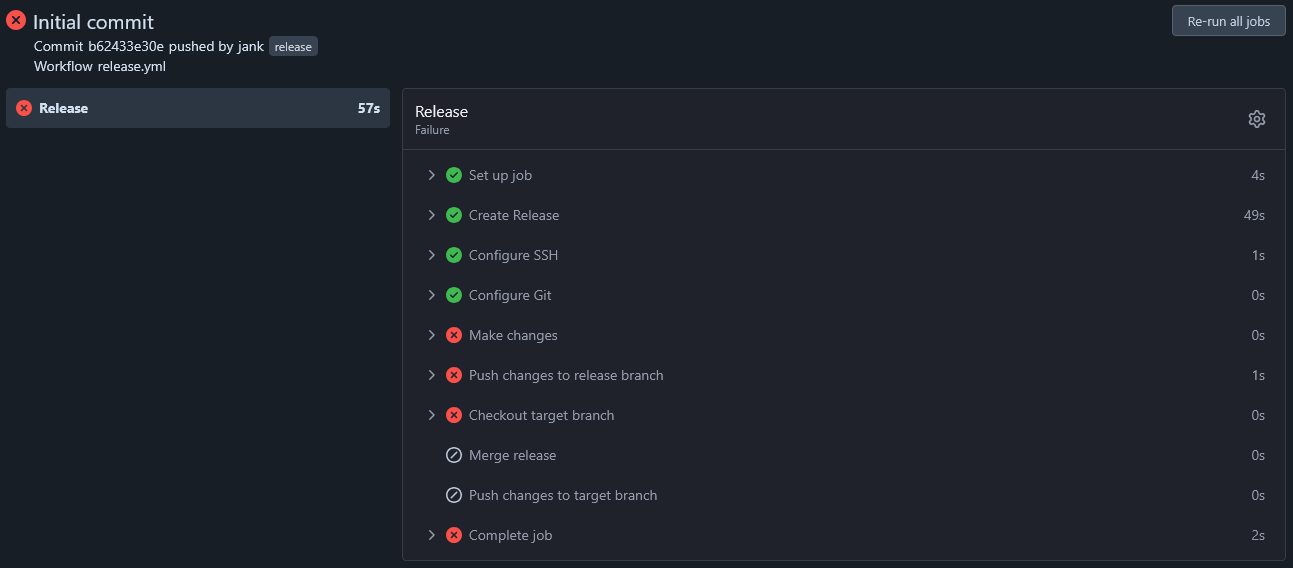This screenshot has width=1293, height=568.
Task: Click the red failed icon for Complete job
Action: [x=454, y=535]
